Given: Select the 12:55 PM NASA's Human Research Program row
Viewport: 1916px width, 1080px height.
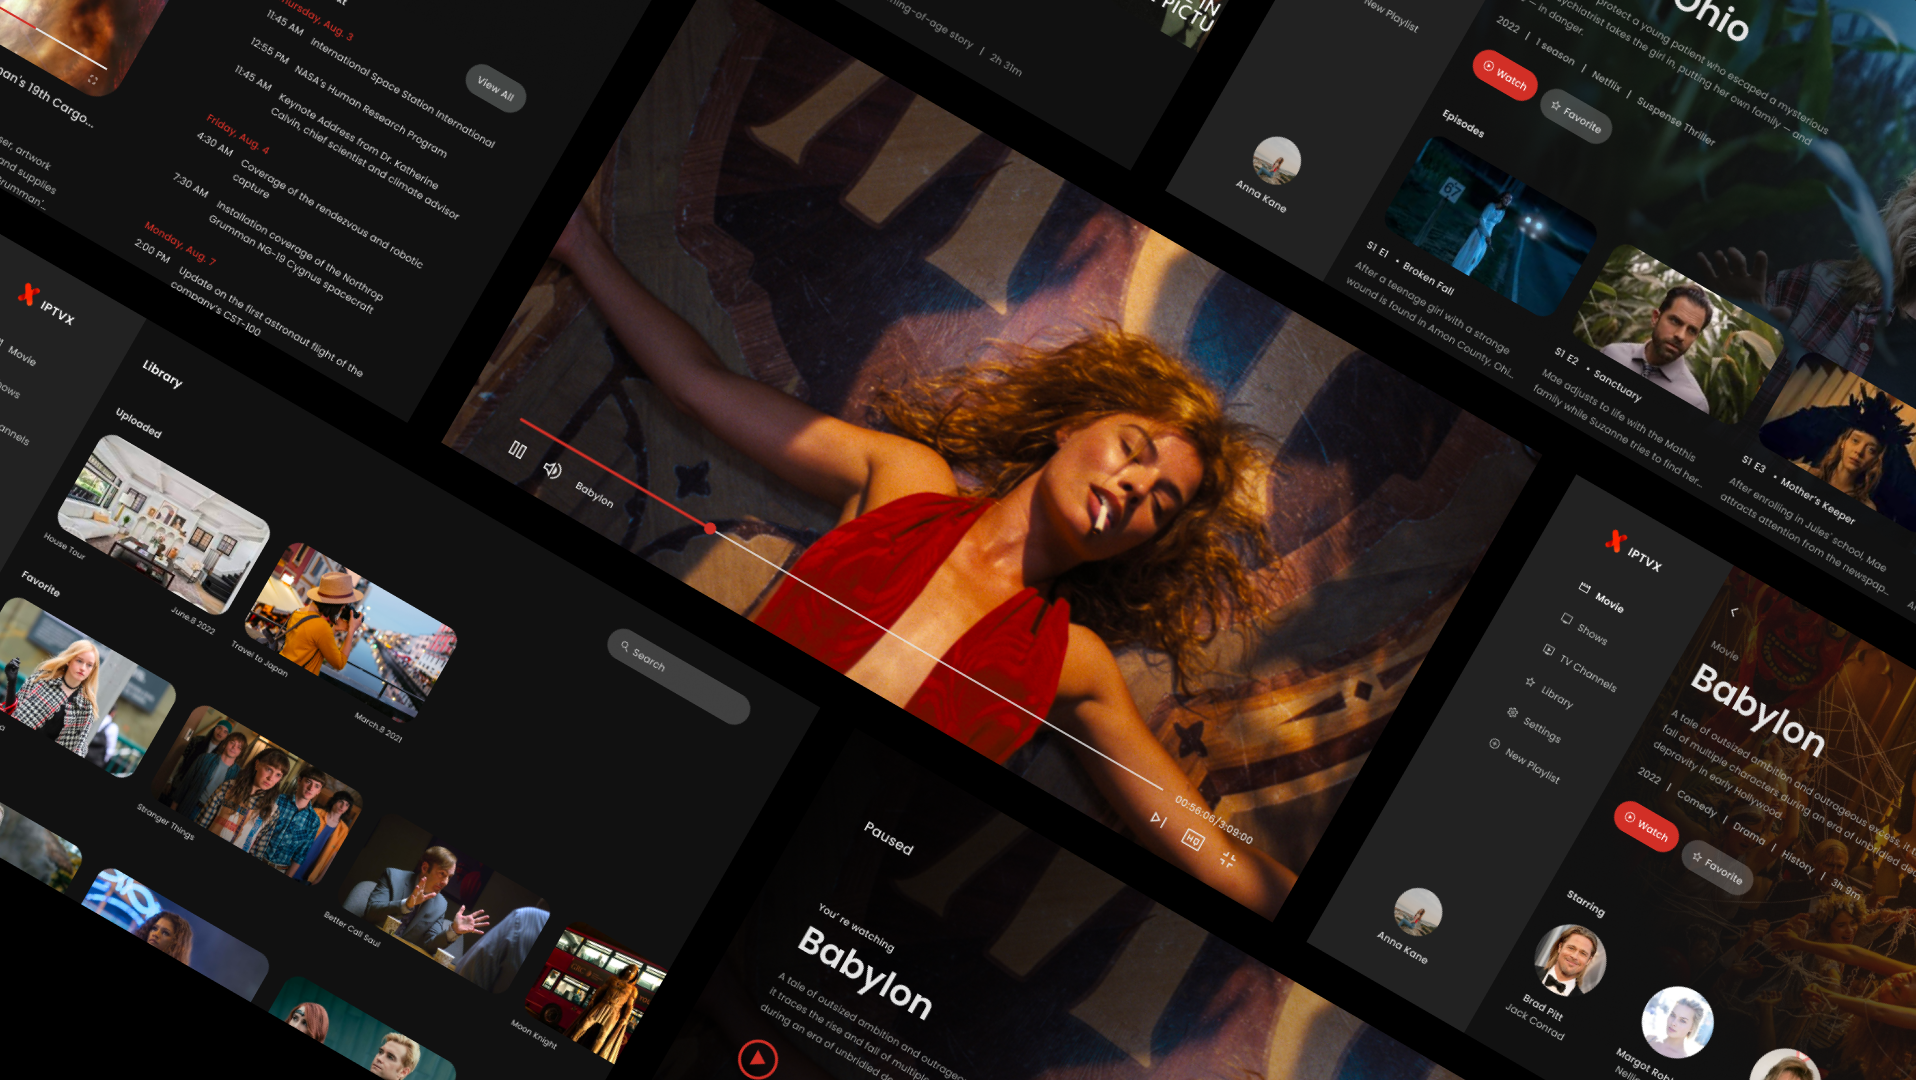Looking at the screenshot, I should tap(348, 98).
